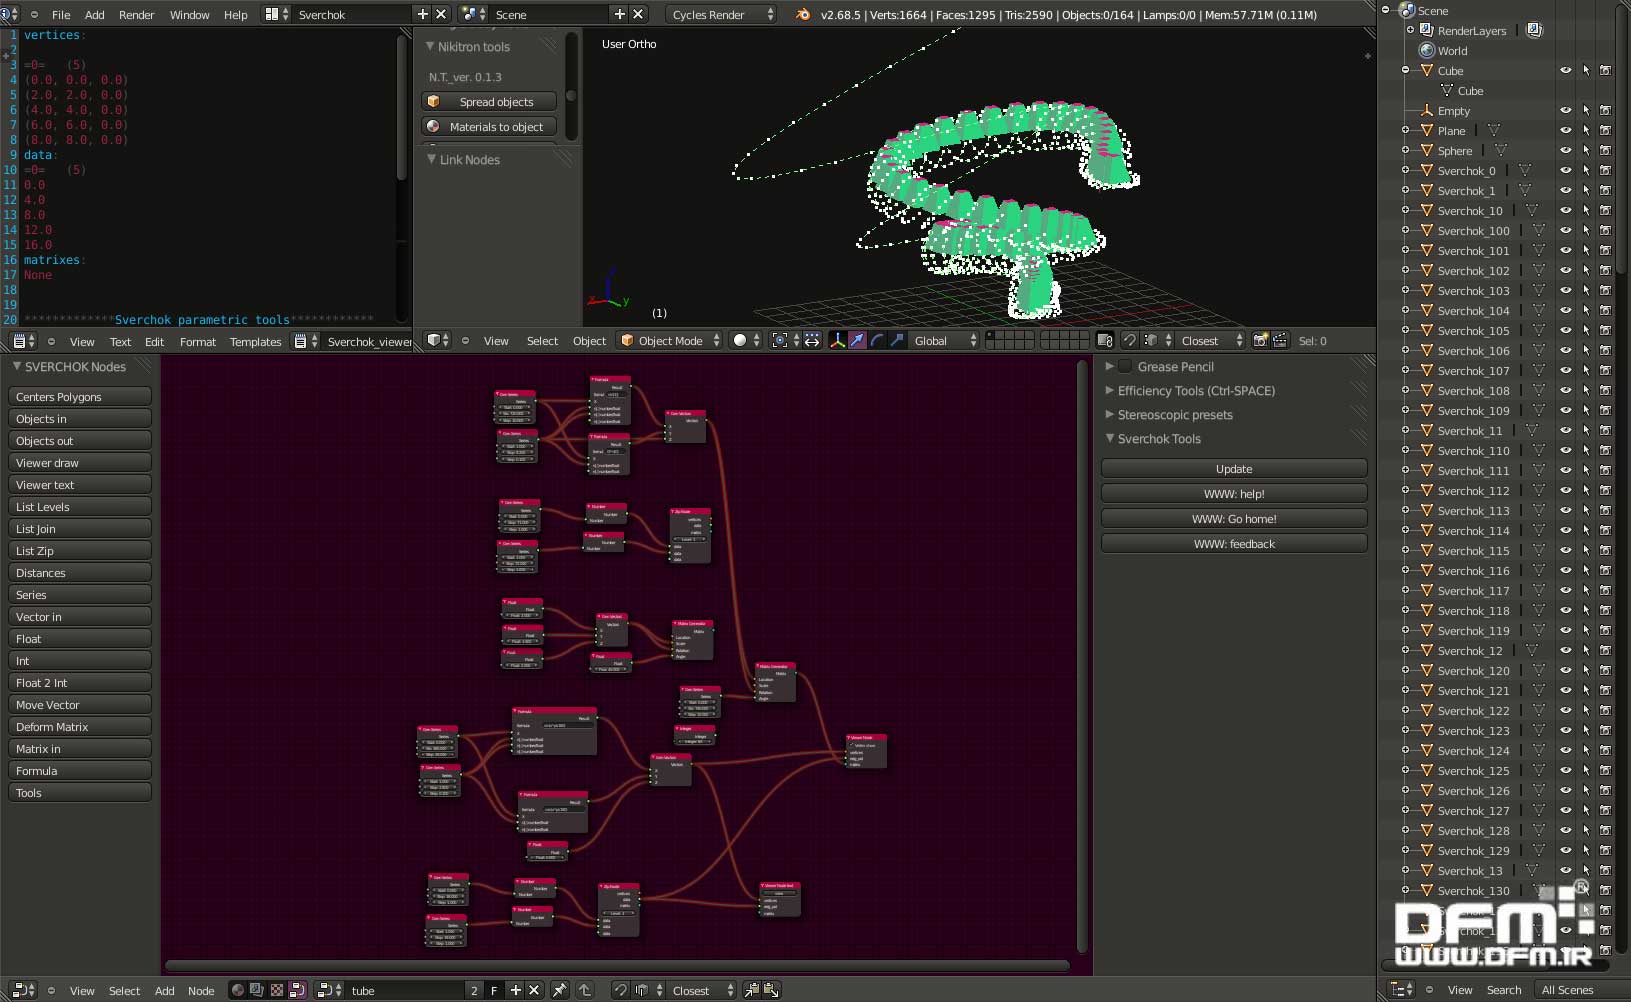1631x1002 pixels.
Task: Open the Node menu in node editor
Action: pyautogui.click(x=201, y=990)
